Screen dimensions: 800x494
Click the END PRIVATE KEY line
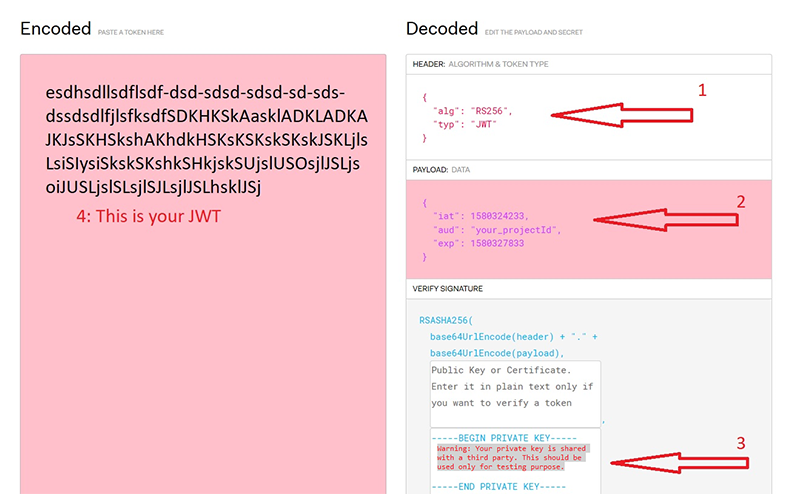[x=498, y=486]
